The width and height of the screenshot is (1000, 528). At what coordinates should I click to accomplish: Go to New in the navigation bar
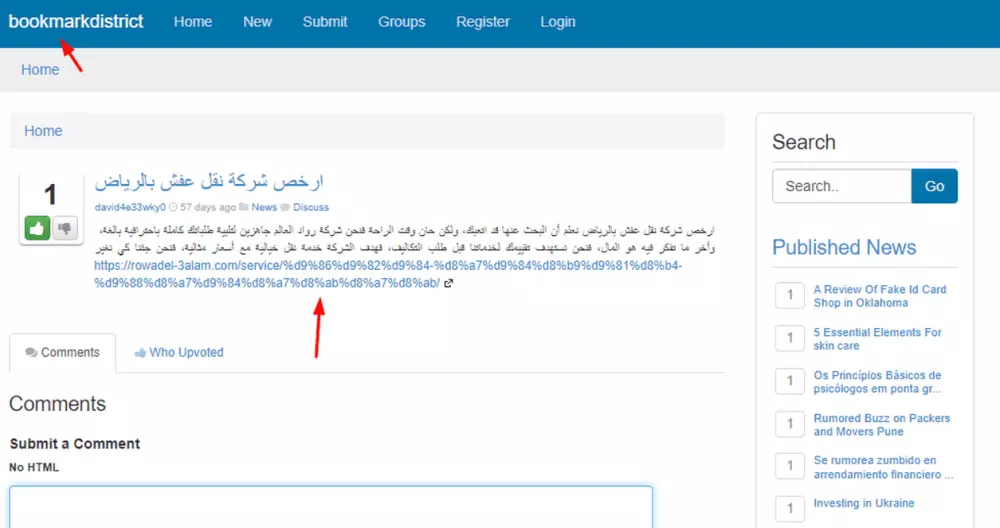257,22
